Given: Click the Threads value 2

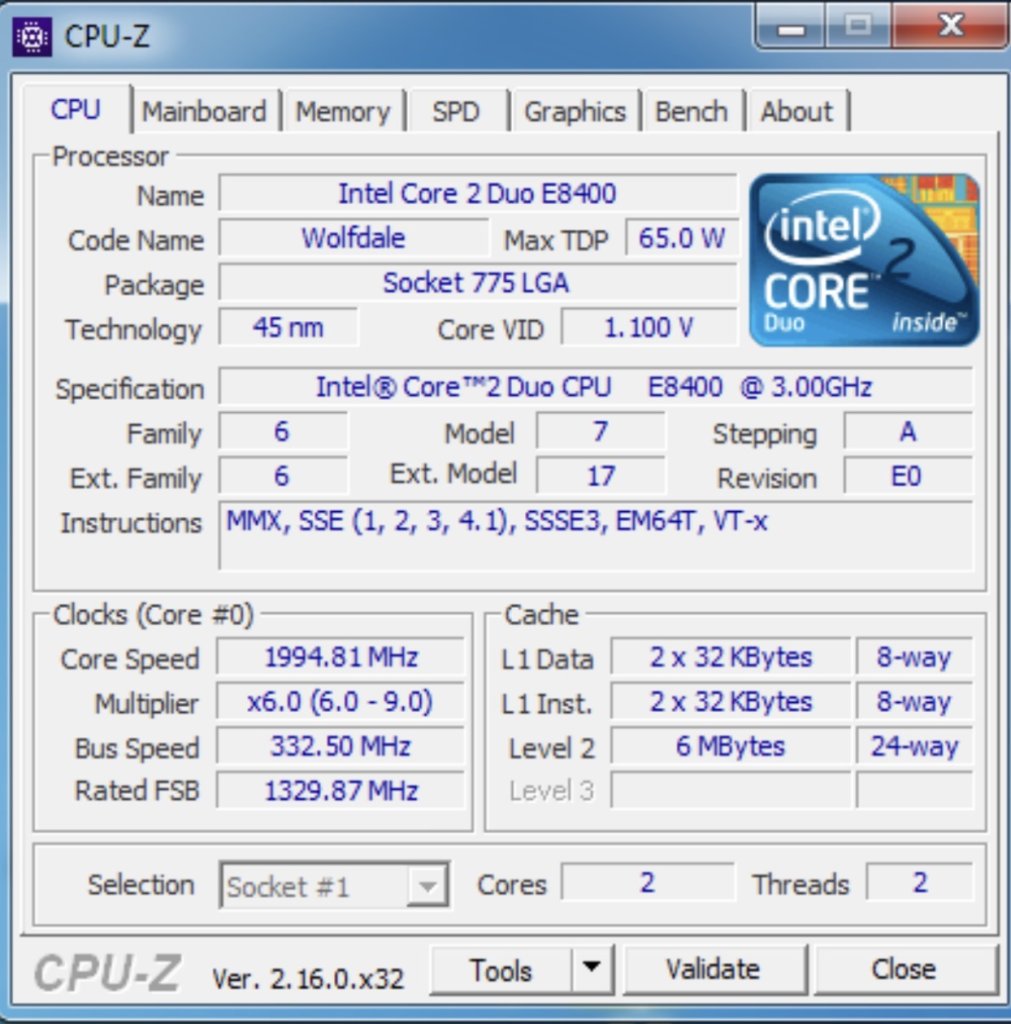Looking at the screenshot, I should pyautogui.click(x=920, y=882).
